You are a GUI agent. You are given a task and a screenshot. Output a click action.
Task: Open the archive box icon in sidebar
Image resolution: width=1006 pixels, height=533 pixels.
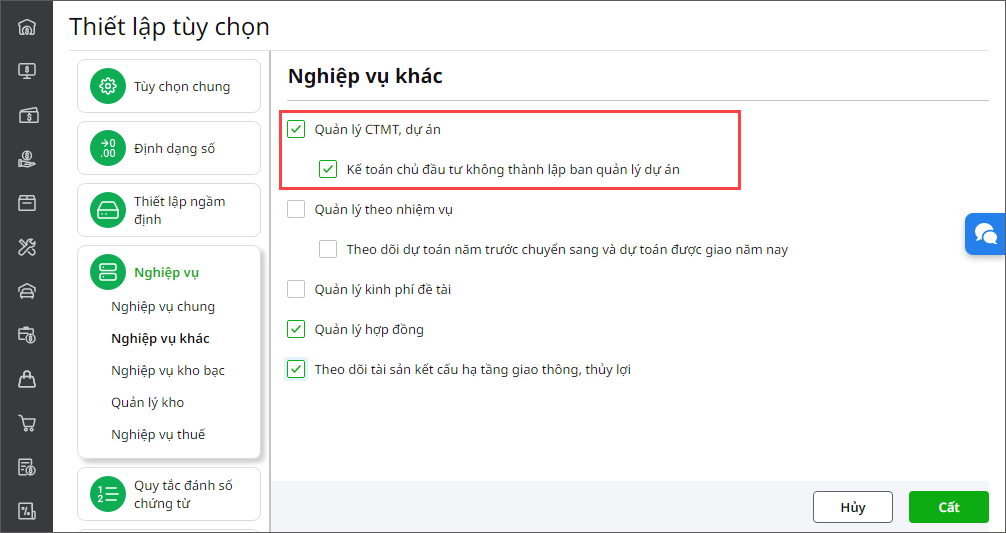[26, 203]
